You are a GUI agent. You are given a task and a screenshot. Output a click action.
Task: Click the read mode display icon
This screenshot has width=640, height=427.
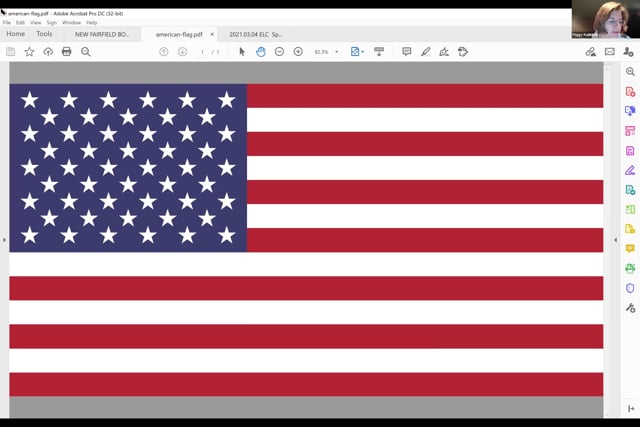[379, 52]
